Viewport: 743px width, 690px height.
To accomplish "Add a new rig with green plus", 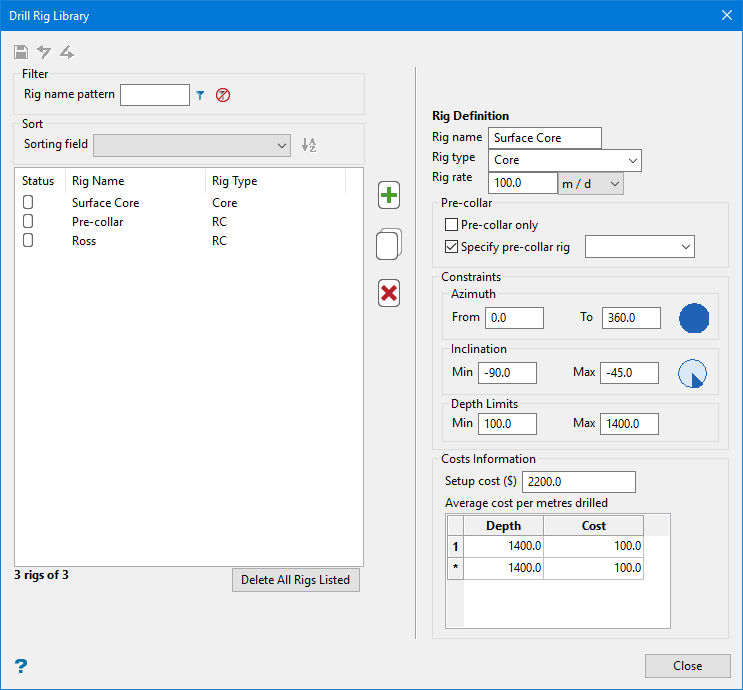I will pyautogui.click(x=389, y=195).
